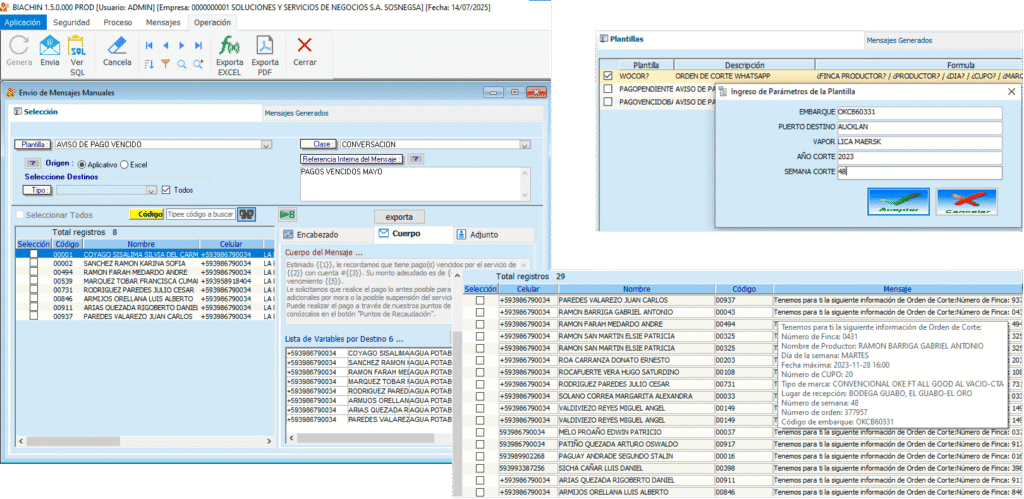Open the Seguridad menu
1024x499 pixels.
coord(71,22)
